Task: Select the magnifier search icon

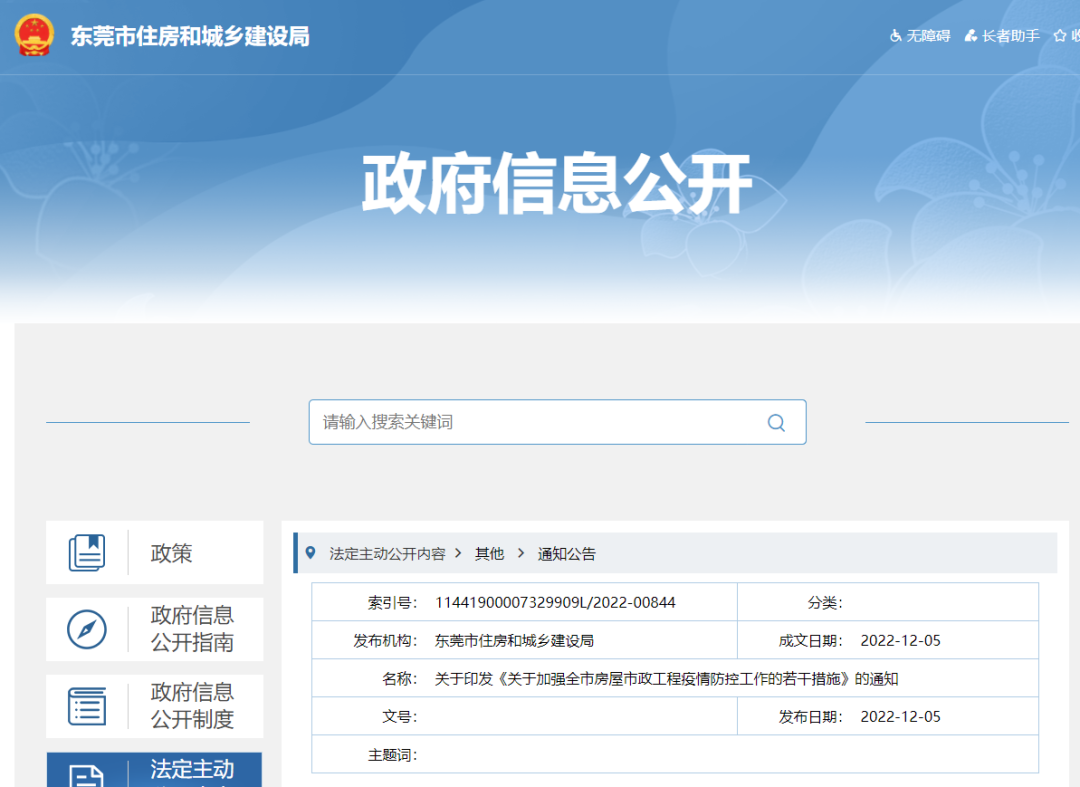Action: 776,422
